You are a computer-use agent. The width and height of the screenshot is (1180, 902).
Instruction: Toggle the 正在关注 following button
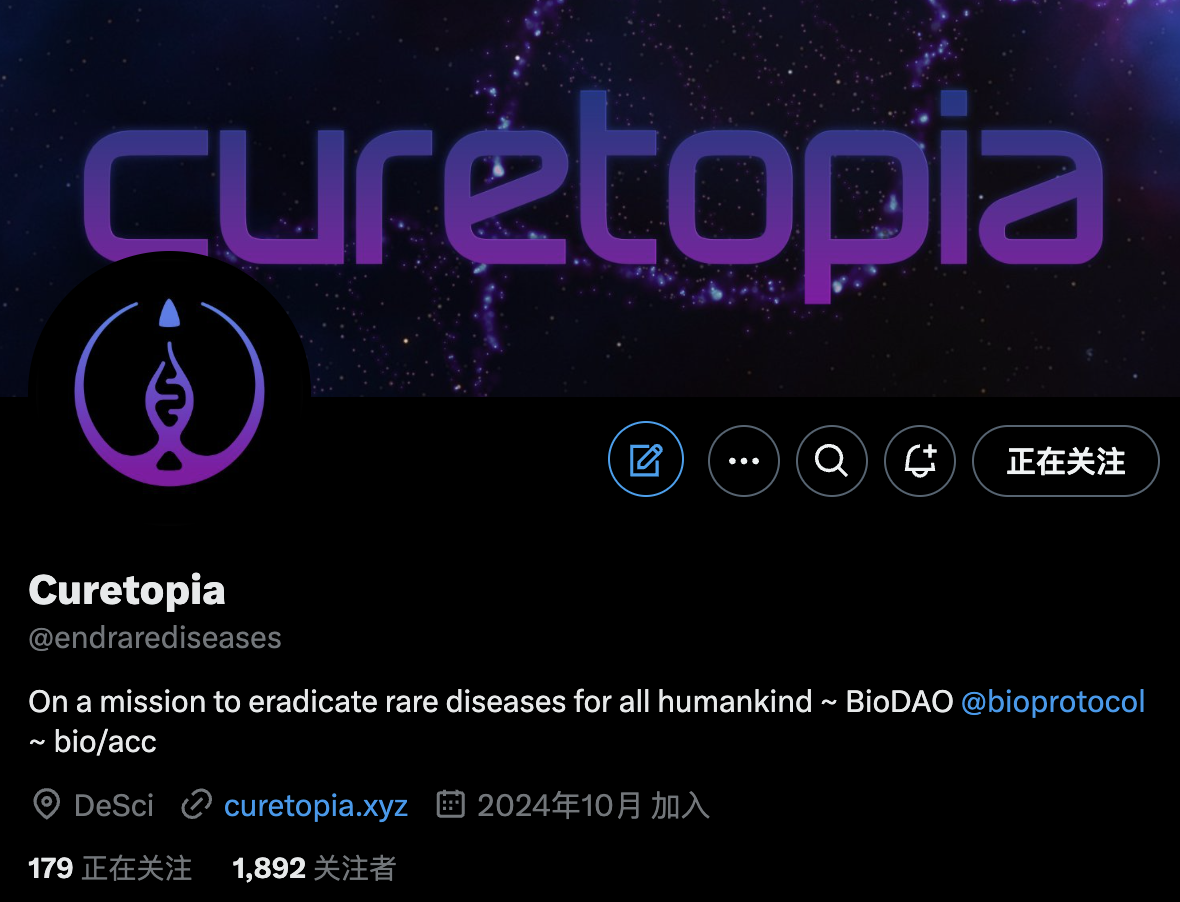coord(1066,461)
